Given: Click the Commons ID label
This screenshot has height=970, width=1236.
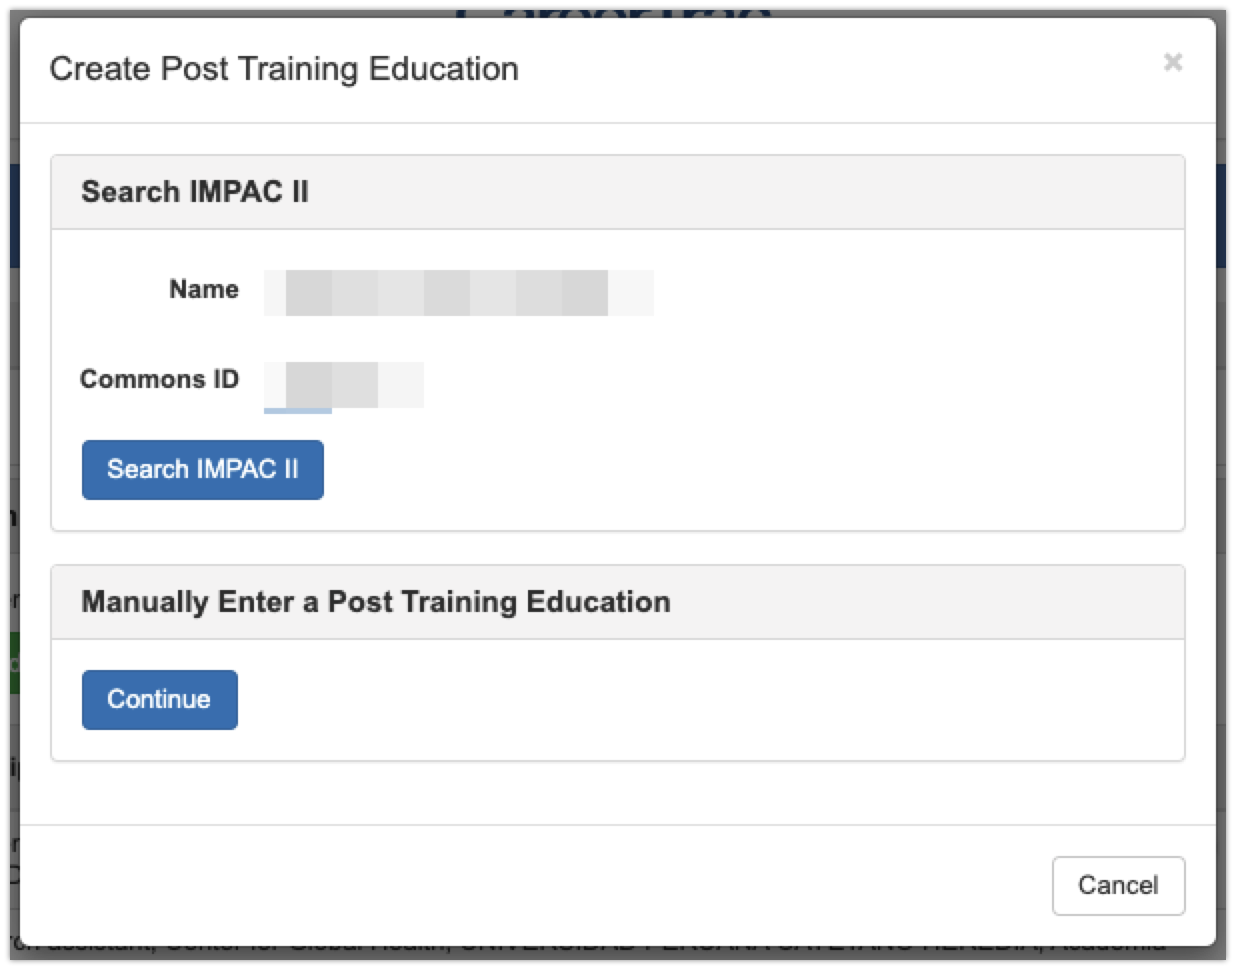Looking at the screenshot, I should (159, 379).
